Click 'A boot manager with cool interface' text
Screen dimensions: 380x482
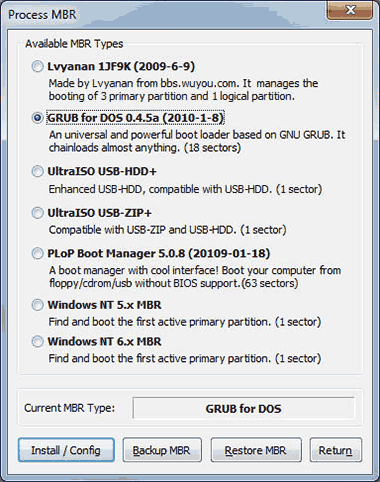point(195,277)
